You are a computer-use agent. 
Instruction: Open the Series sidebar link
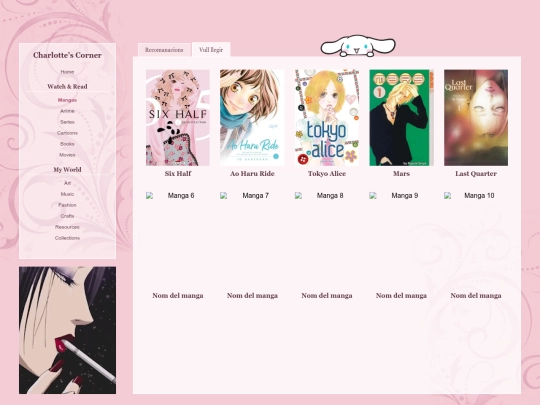tap(67, 122)
